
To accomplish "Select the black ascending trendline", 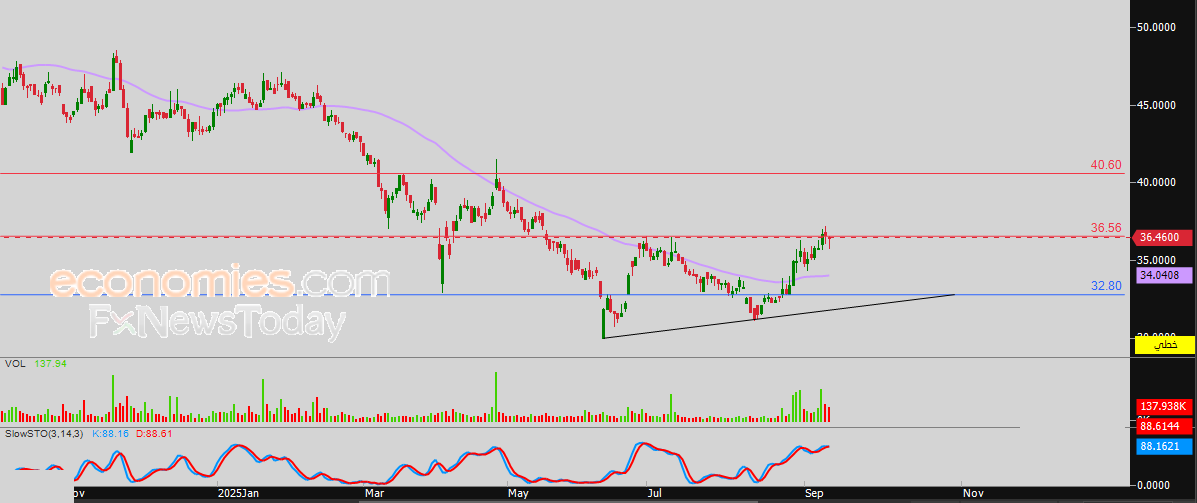I will pos(779,316).
